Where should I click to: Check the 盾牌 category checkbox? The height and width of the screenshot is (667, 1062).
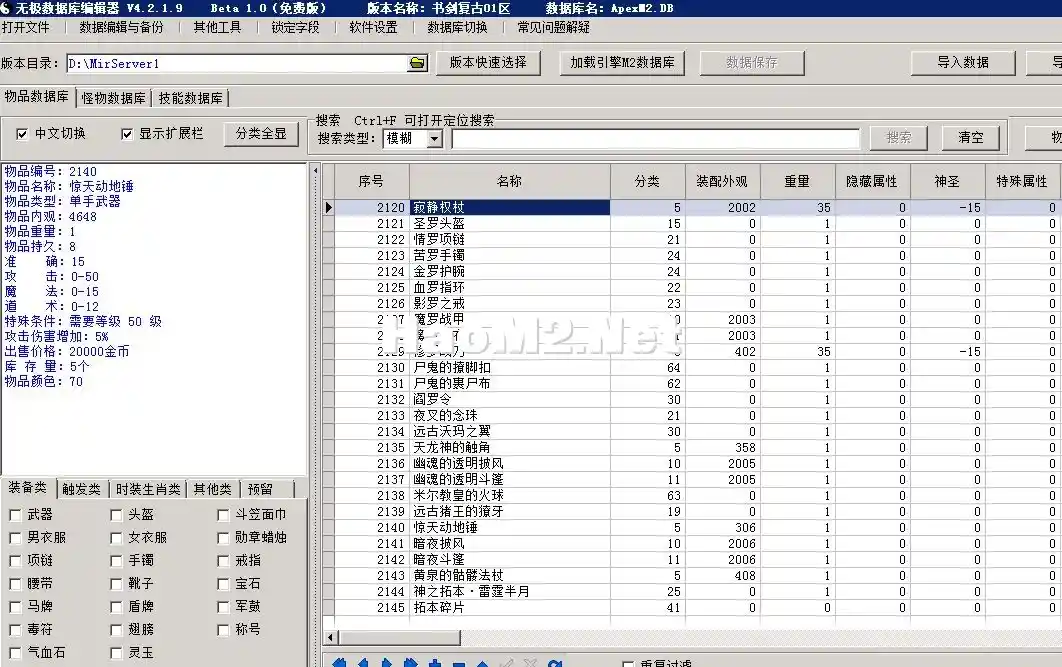coord(116,607)
